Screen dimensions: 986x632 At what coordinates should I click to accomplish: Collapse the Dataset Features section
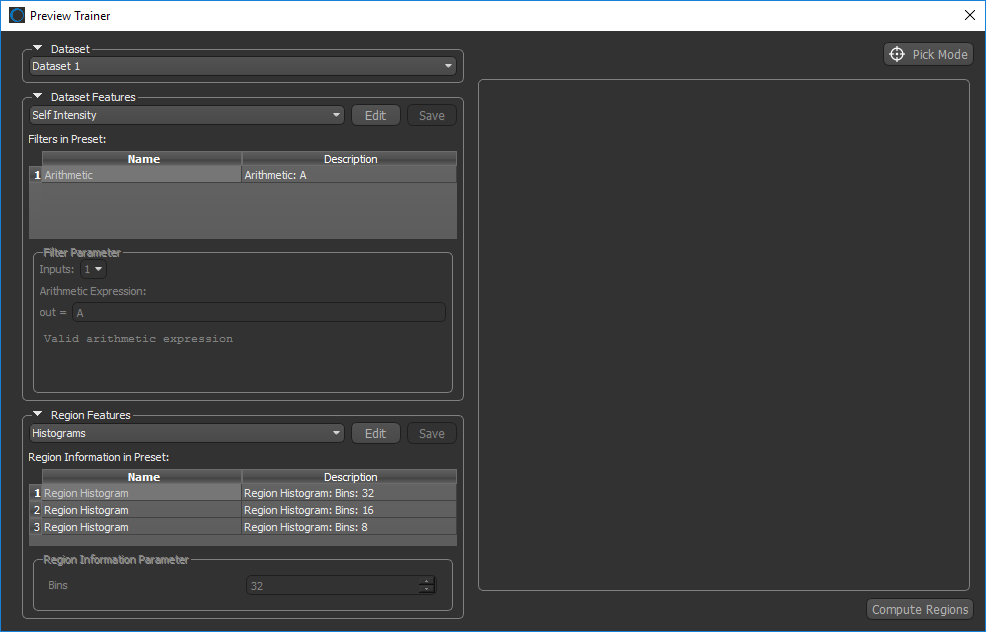click(37, 97)
